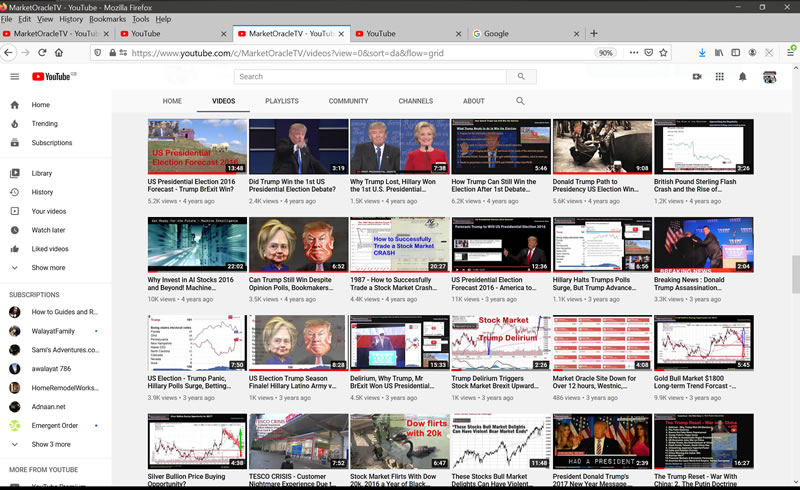Click the YouTube search input field
Image resolution: width=800 pixels, height=490 pixels.
coord(370,76)
